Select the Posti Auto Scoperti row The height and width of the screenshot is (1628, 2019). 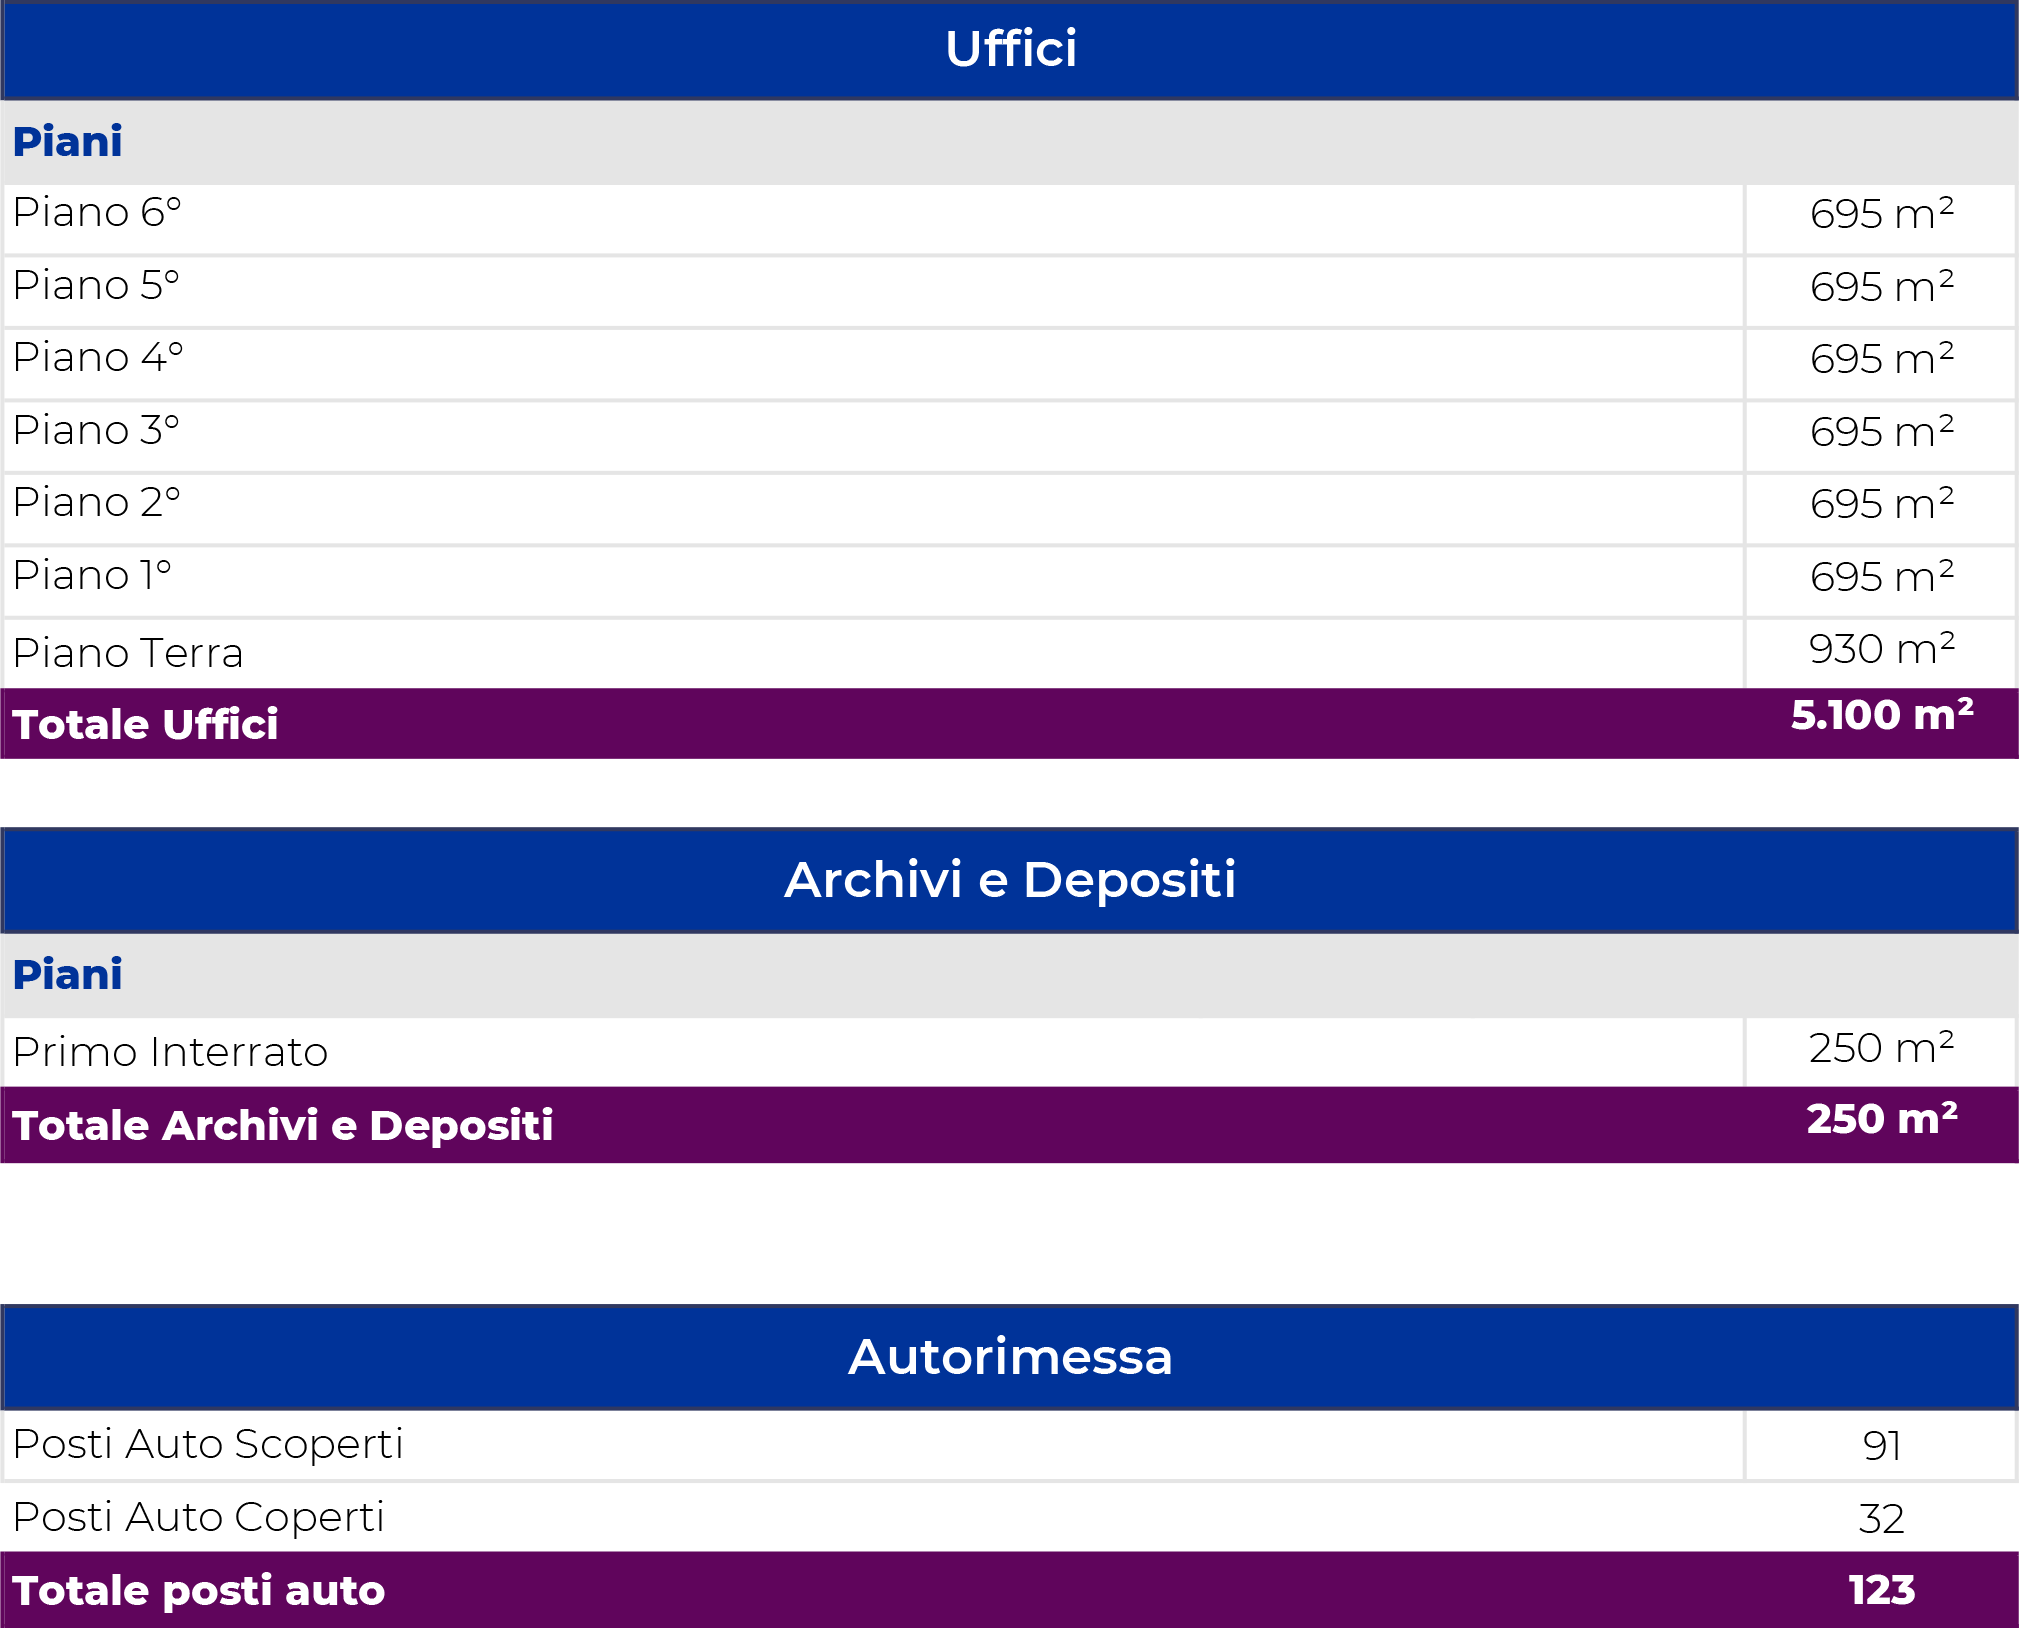[x=1010, y=1445]
